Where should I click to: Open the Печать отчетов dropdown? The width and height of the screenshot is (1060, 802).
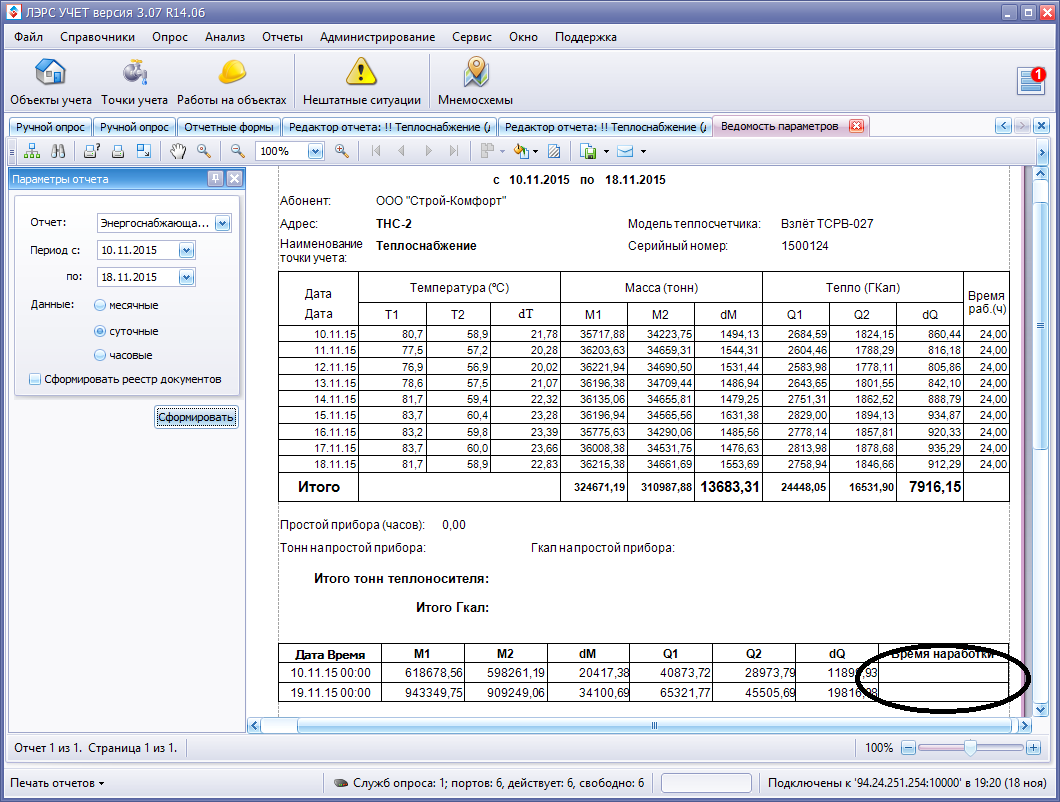pos(57,783)
